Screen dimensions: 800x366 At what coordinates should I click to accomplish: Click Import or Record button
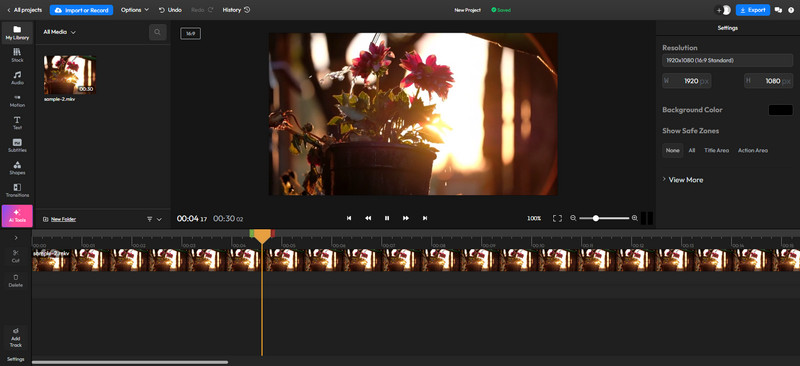82,10
